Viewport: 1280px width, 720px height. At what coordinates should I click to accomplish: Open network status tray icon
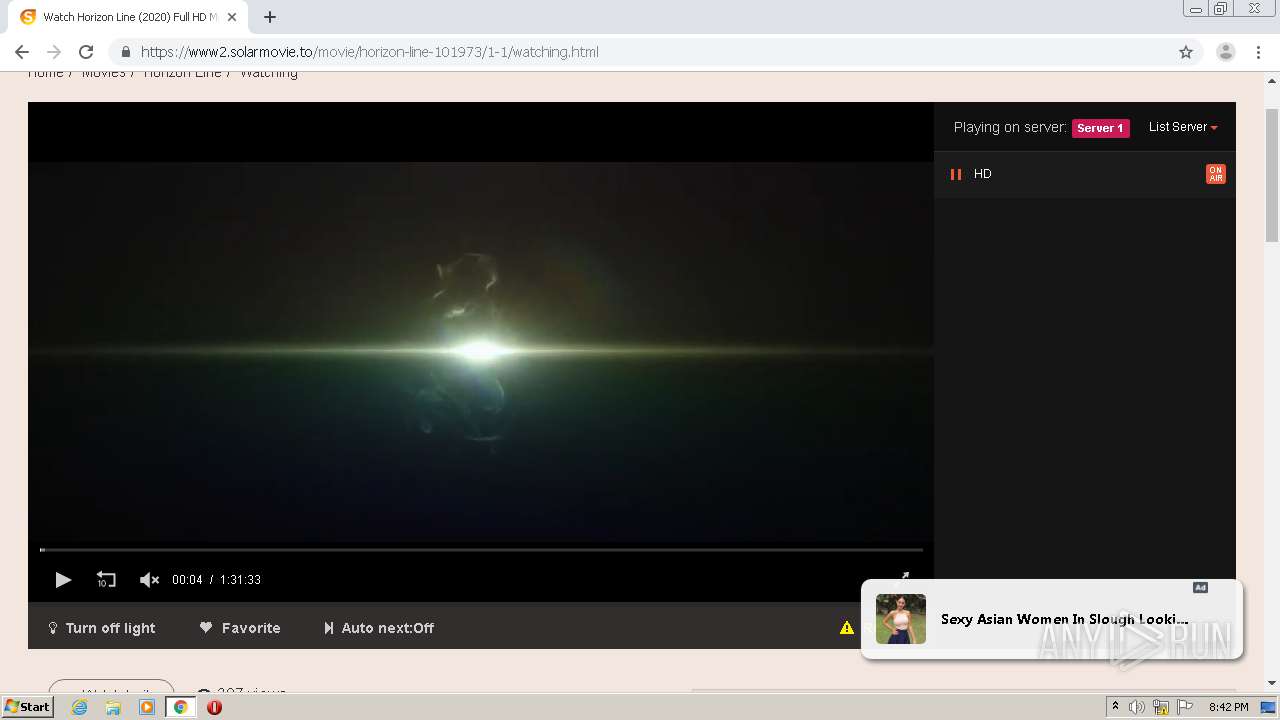[x=1161, y=707]
